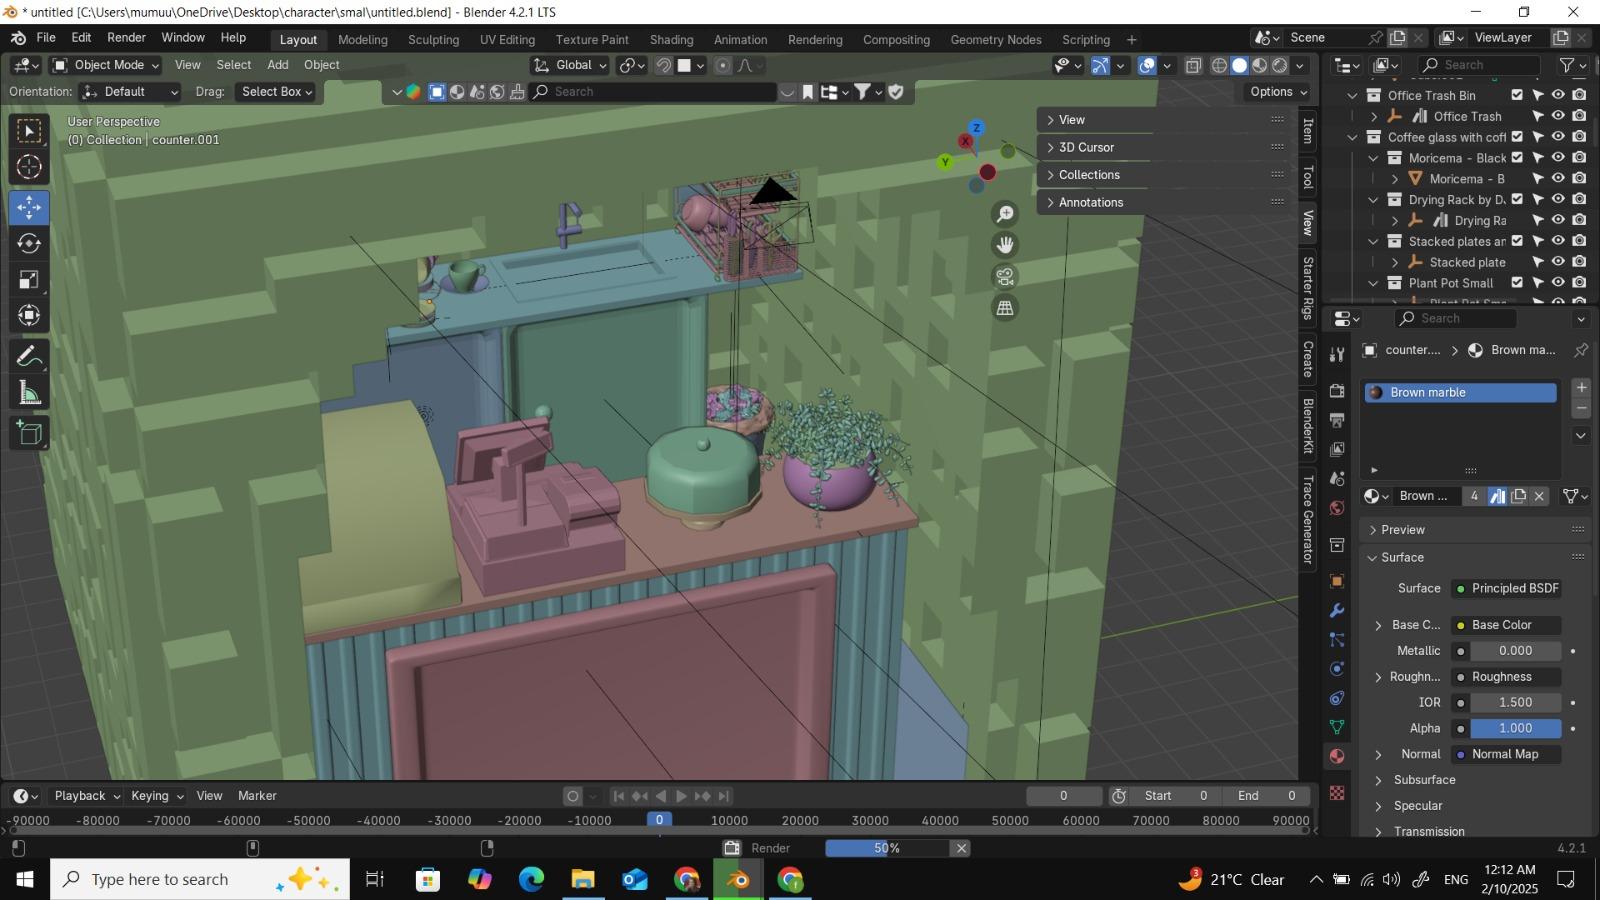Open Orientation Default dropdown
1600x900 pixels.
[130, 92]
